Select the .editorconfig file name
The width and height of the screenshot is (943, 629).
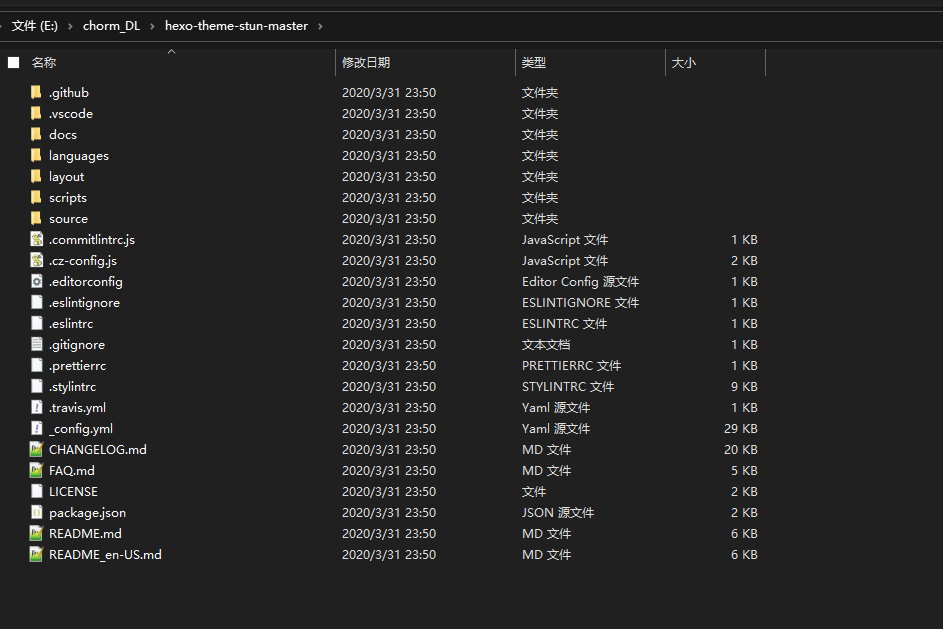pyautogui.click(x=86, y=282)
